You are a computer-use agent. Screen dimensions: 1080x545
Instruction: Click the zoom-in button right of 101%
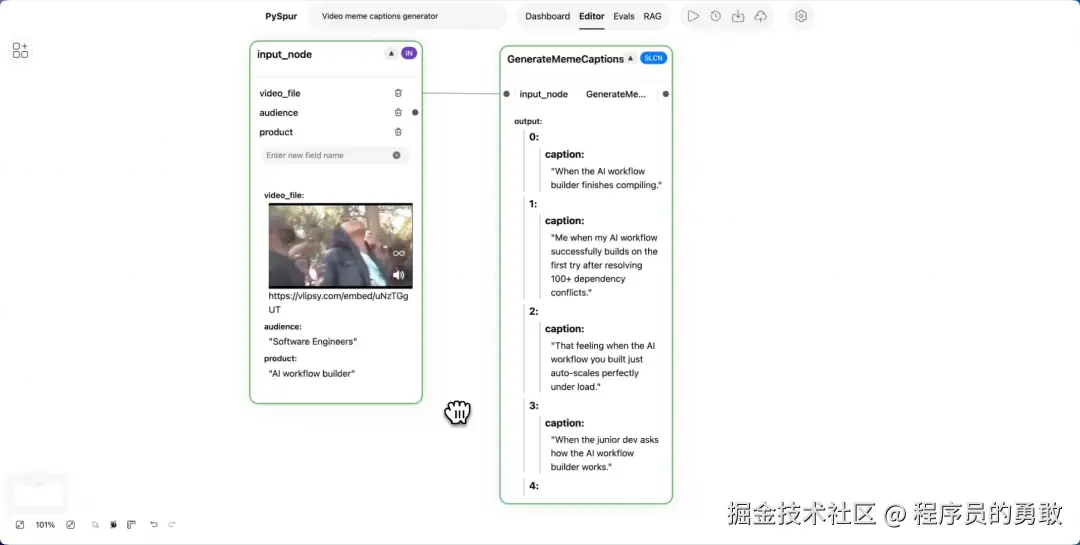pos(70,524)
